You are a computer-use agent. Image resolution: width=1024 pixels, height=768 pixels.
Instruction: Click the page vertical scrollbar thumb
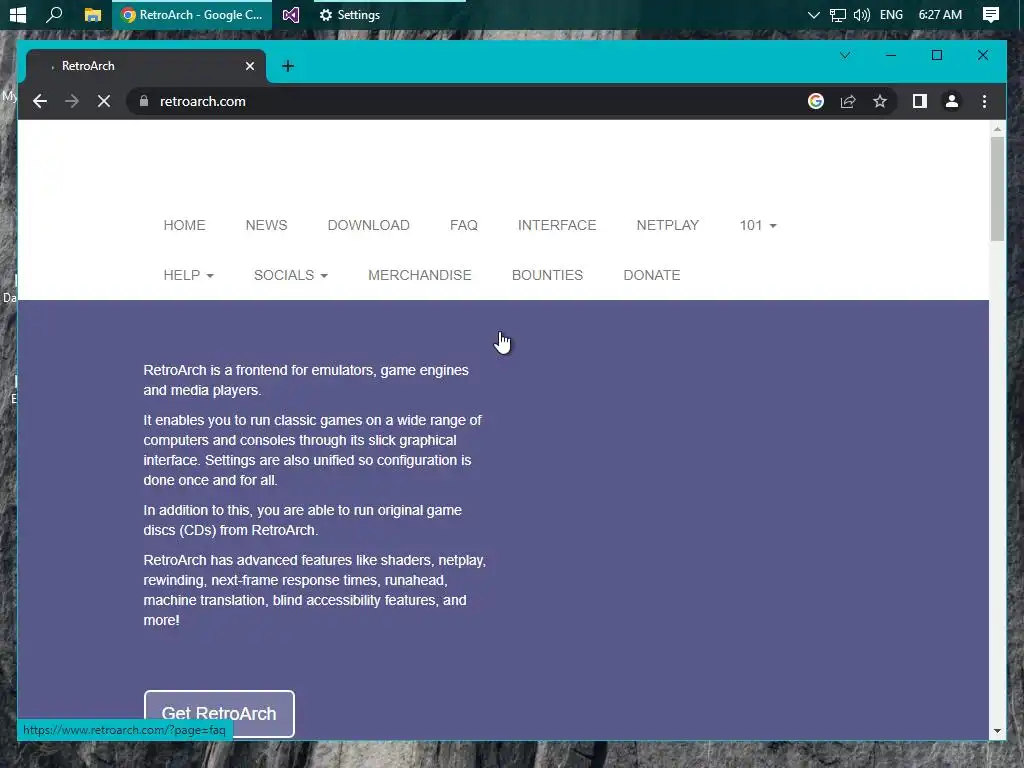click(x=997, y=189)
